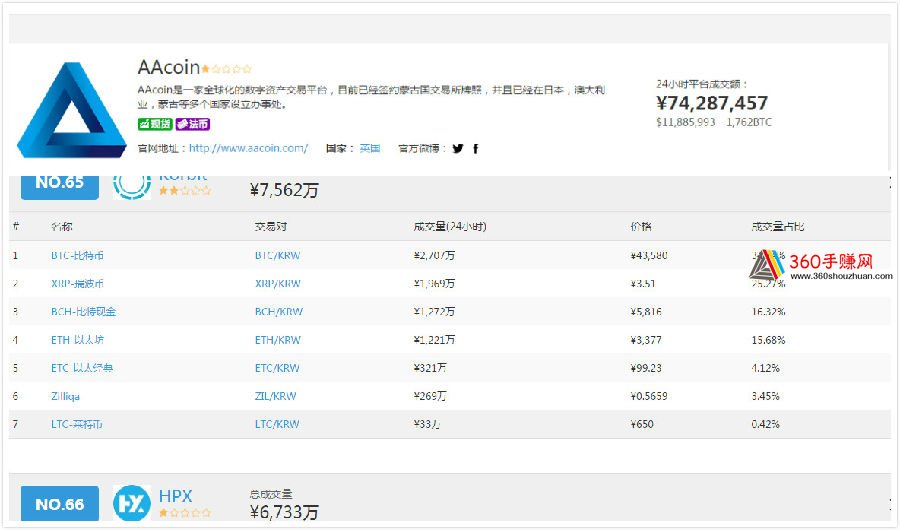Open AAcoin Facebook page icon
This screenshot has height=530, width=900.
click(x=475, y=149)
